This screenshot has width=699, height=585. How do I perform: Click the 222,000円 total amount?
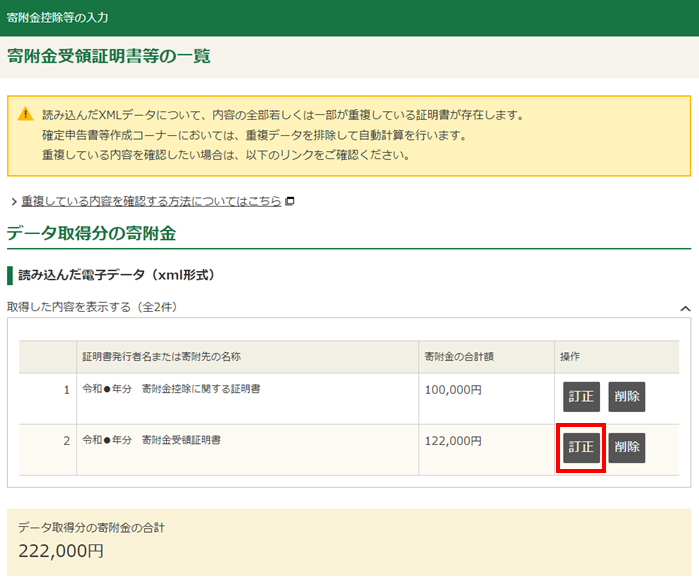click(x=61, y=550)
